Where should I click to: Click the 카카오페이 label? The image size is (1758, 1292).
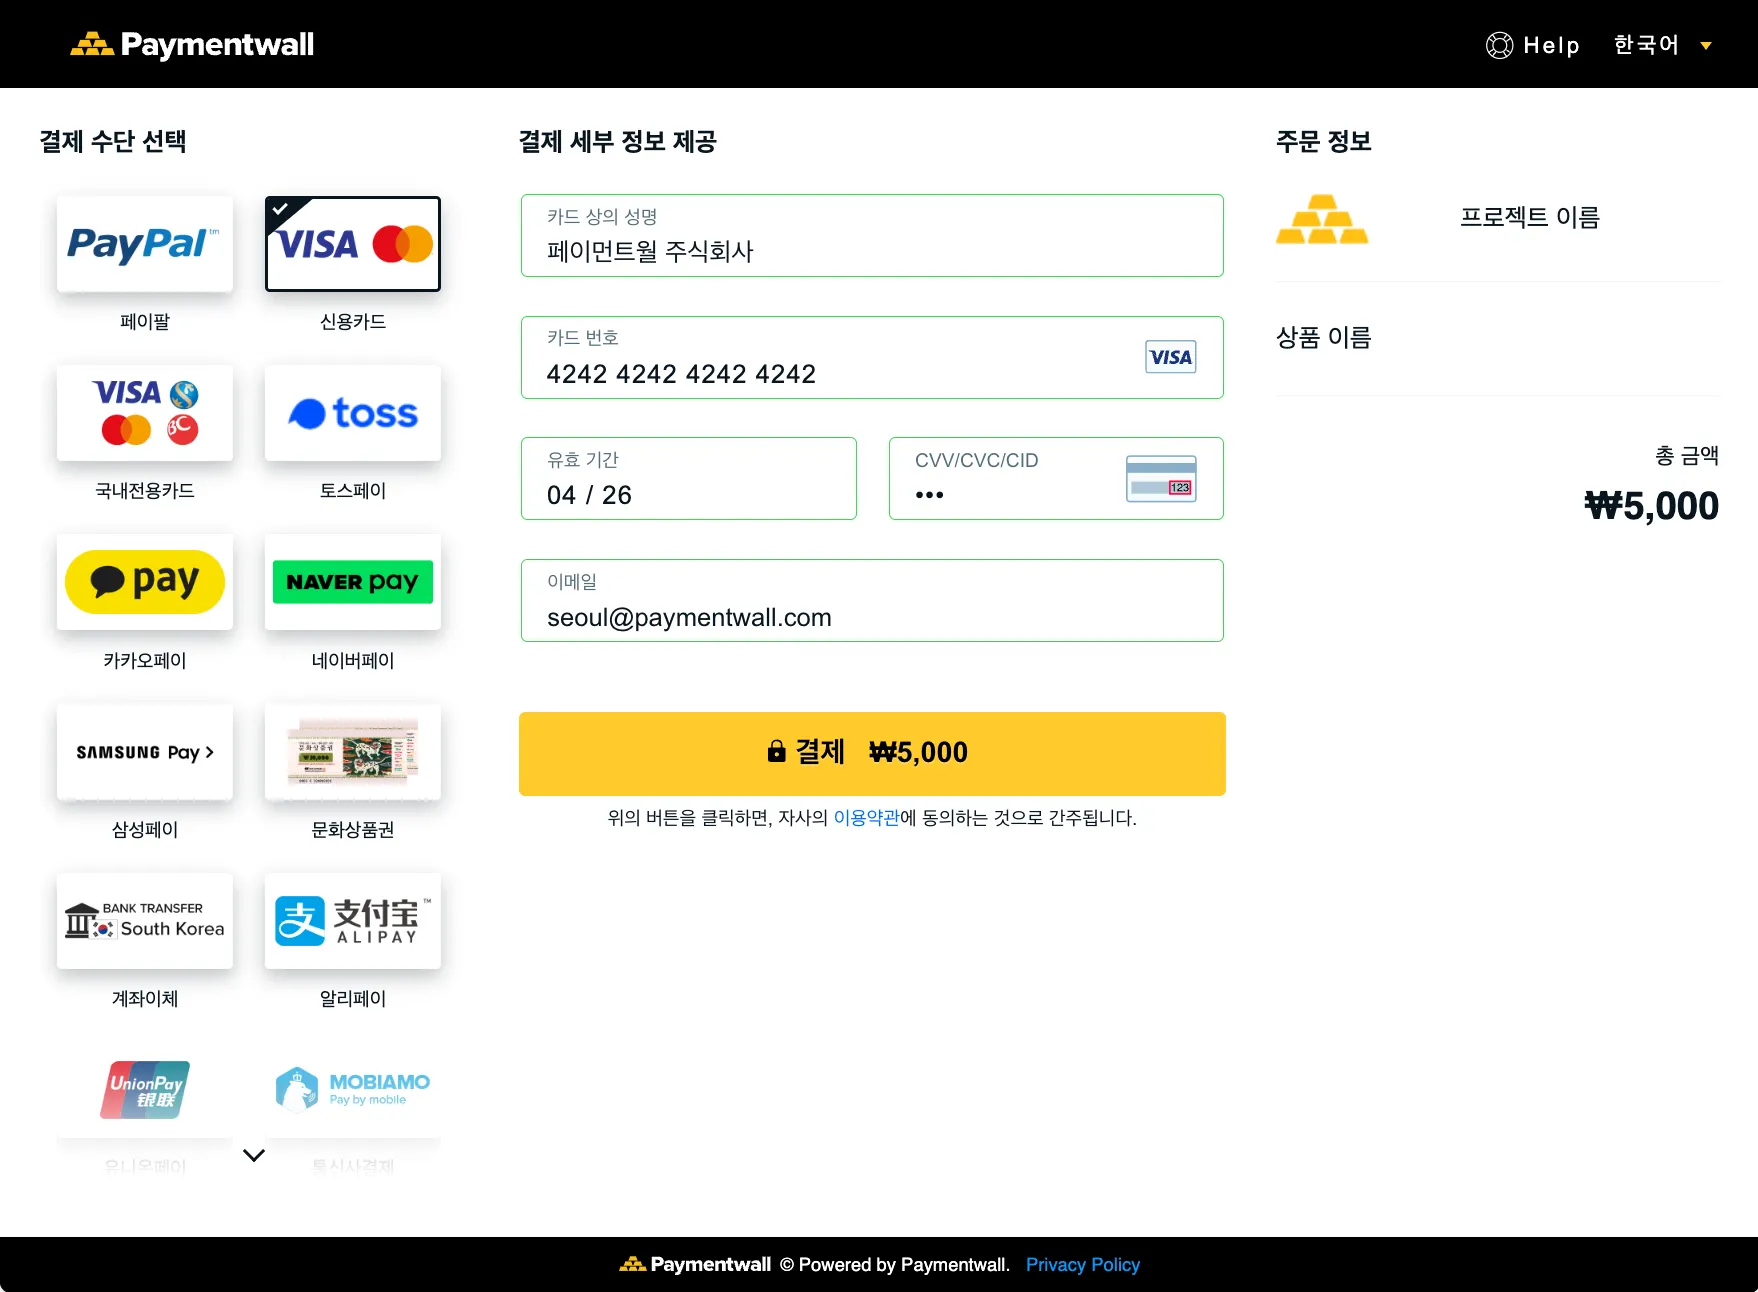point(145,661)
